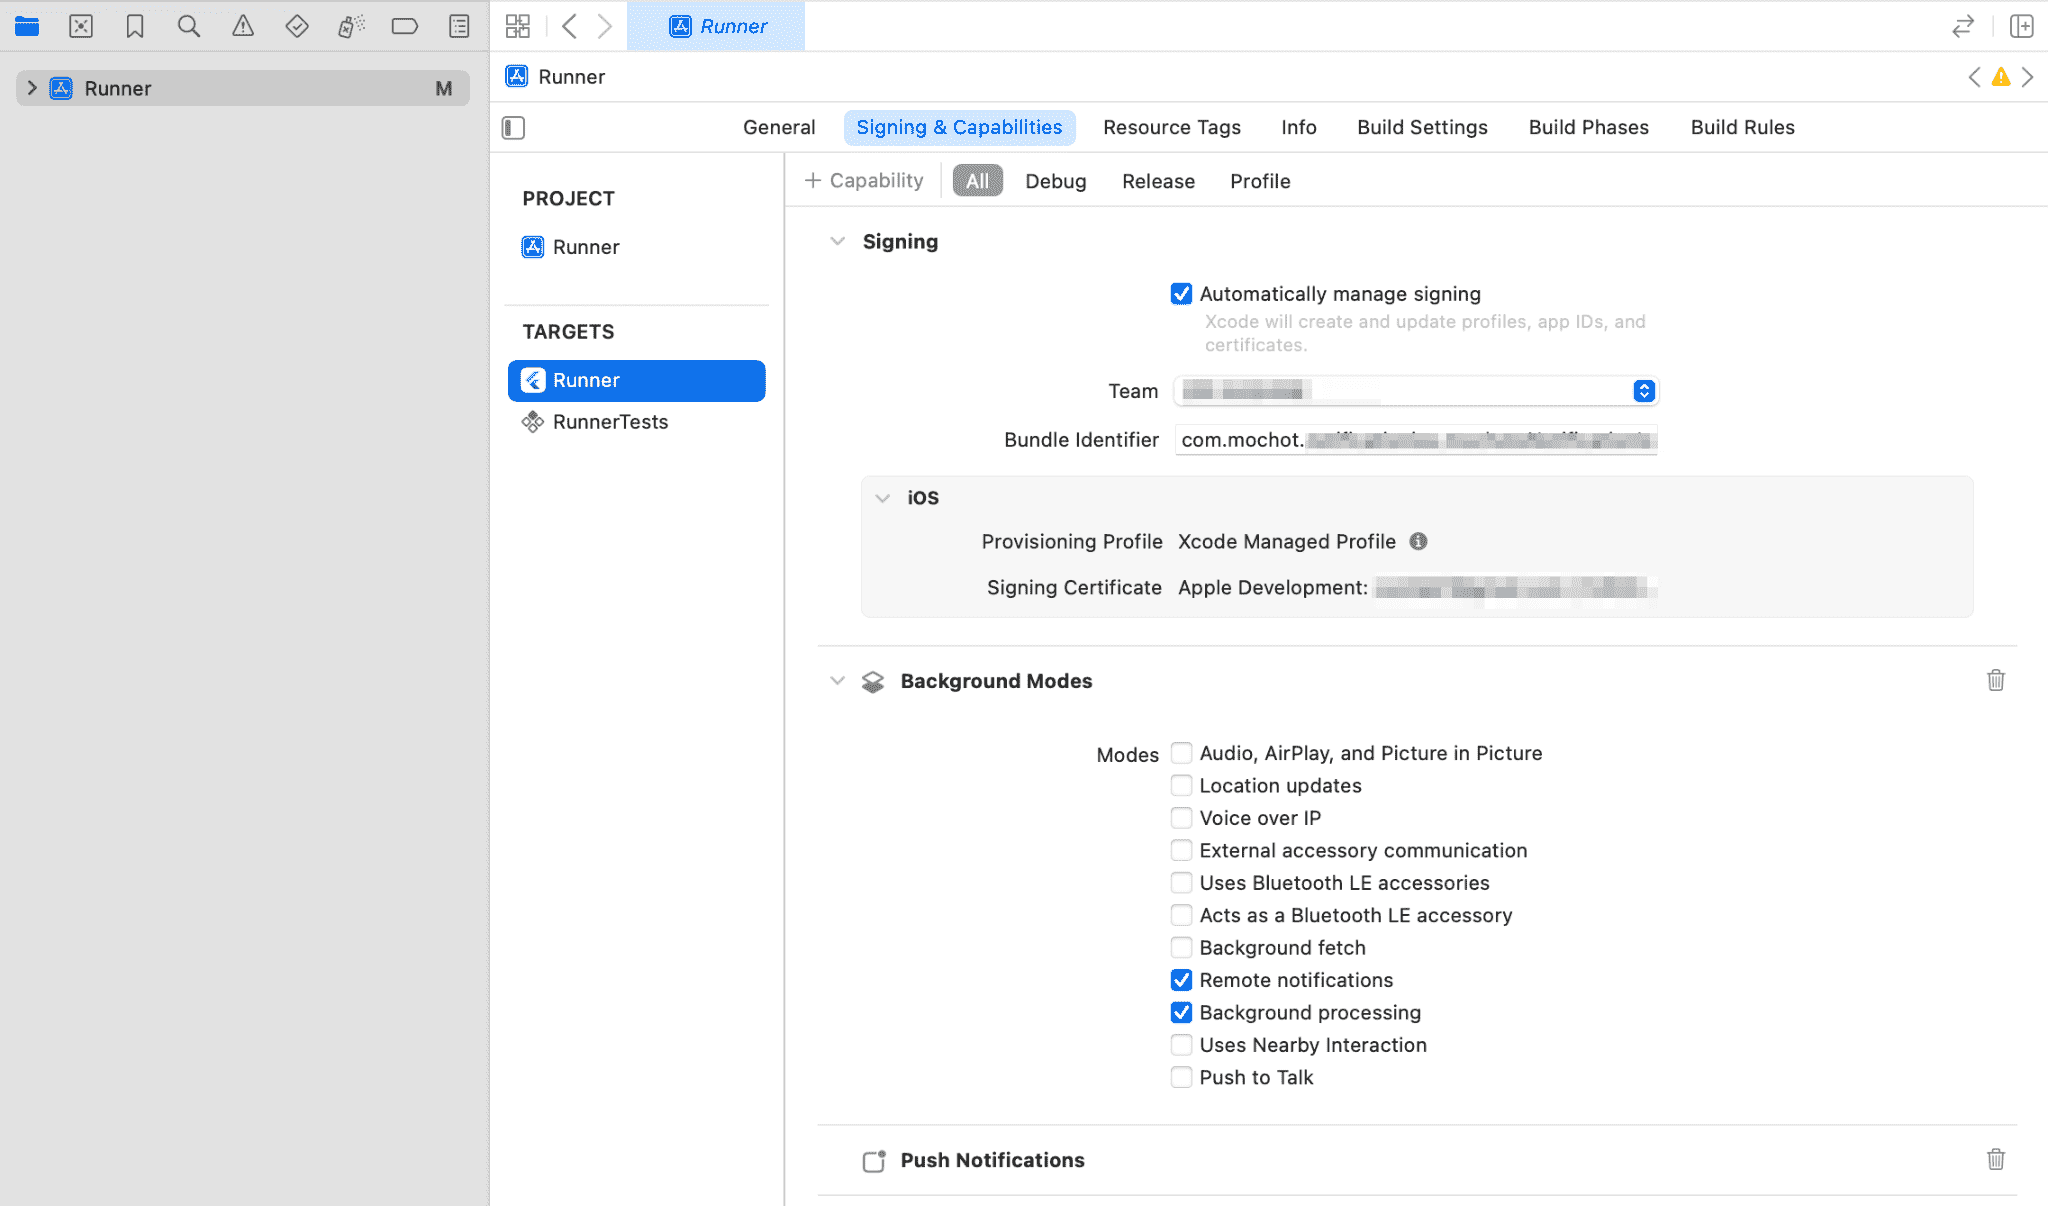
Task: Click the related items grid icon
Action: click(x=518, y=26)
